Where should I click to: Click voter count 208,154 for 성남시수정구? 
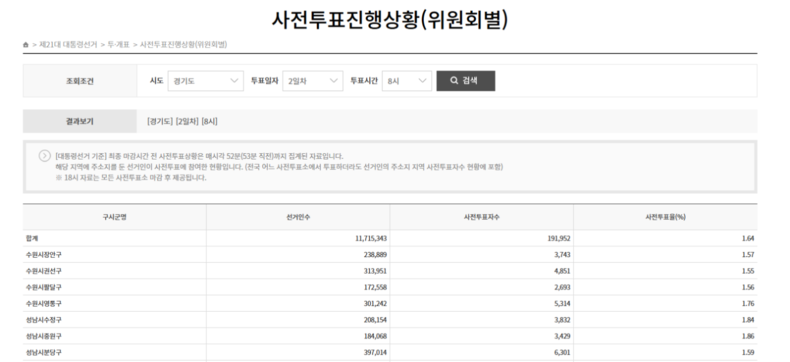click(x=375, y=320)
